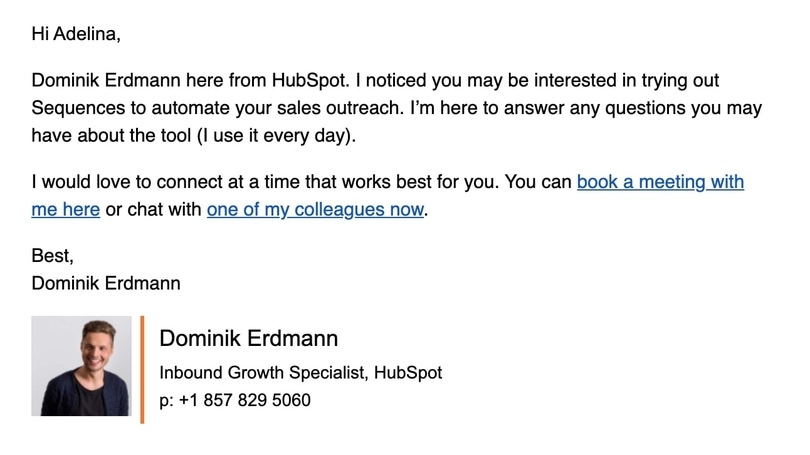Viewport: 810px width, 455px height.
Task: Click the "Best," sign-off line
Action: [52, 256]
